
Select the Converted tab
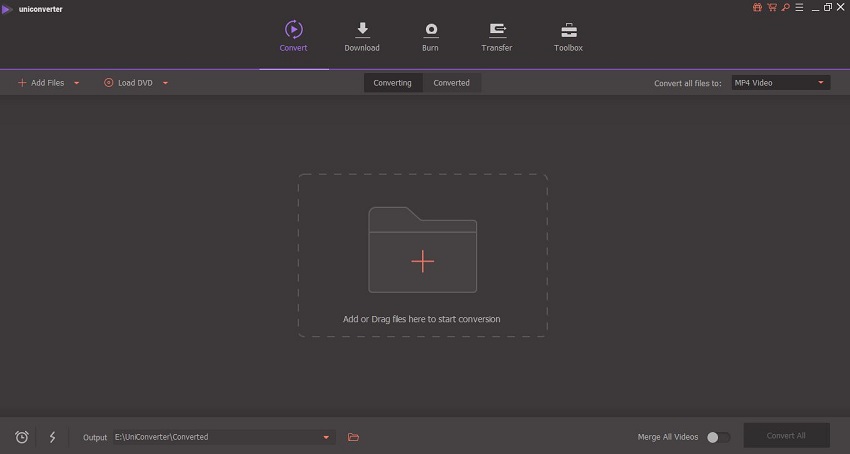(x=451, y=83)
